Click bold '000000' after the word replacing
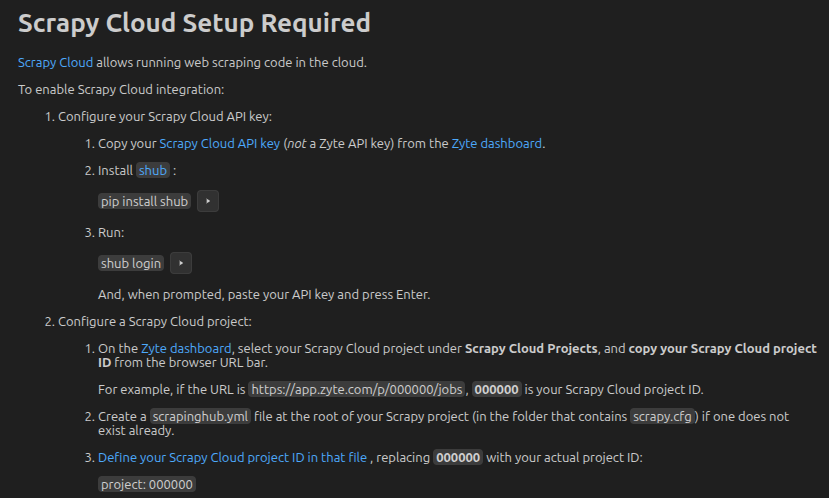Viewport: 829px width, 498px height. [459, 457]
